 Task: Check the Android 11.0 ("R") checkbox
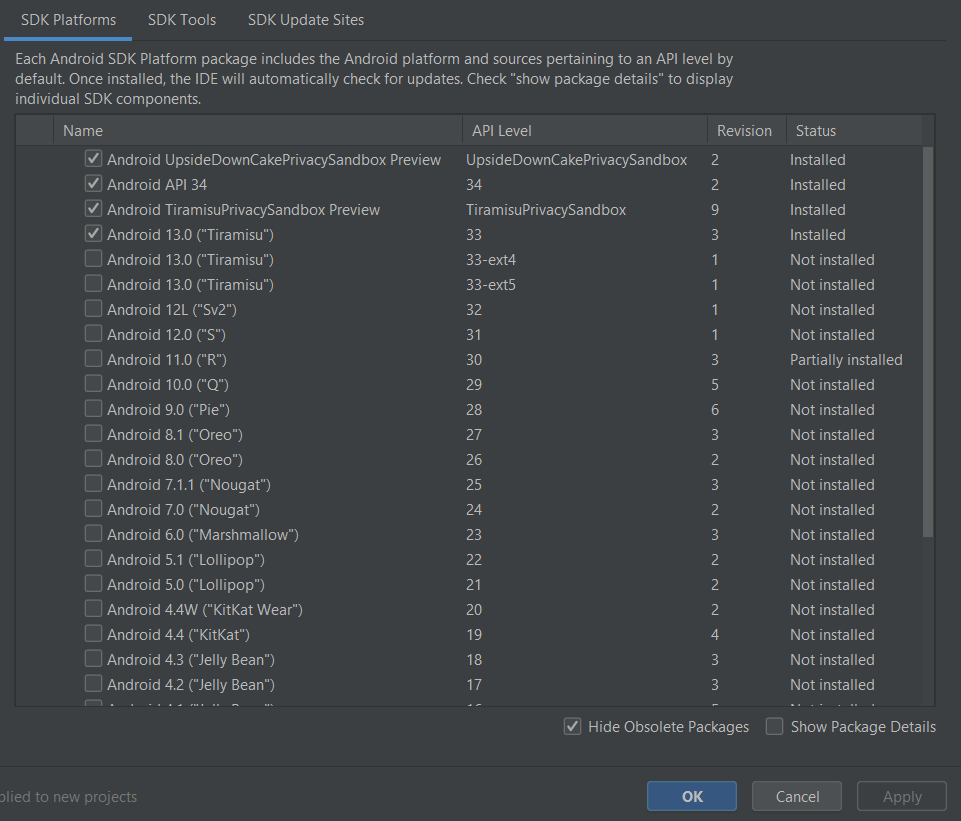point(93,360)
